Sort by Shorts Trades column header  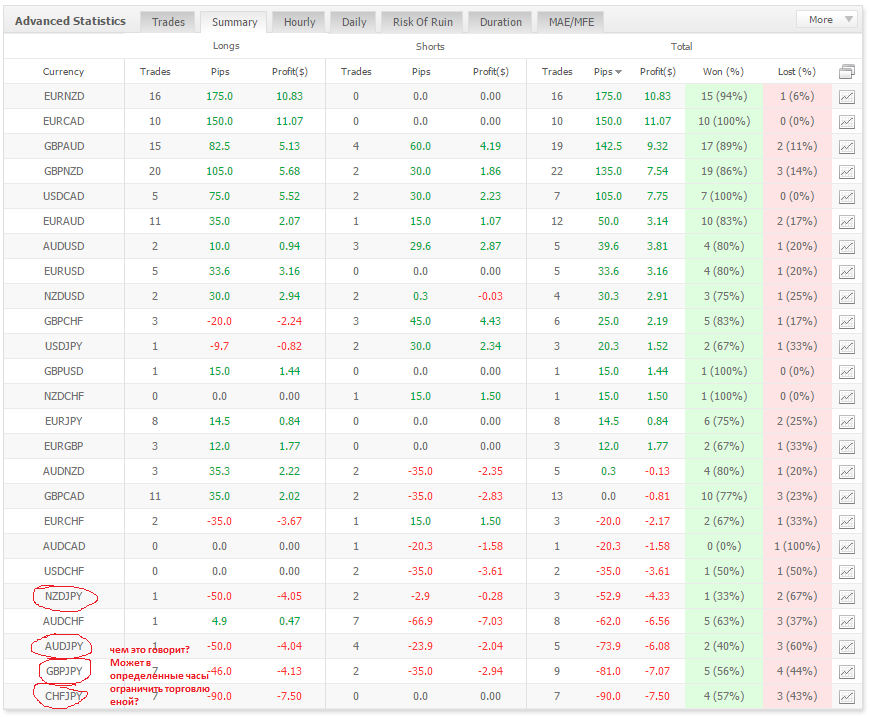point(356,72)
